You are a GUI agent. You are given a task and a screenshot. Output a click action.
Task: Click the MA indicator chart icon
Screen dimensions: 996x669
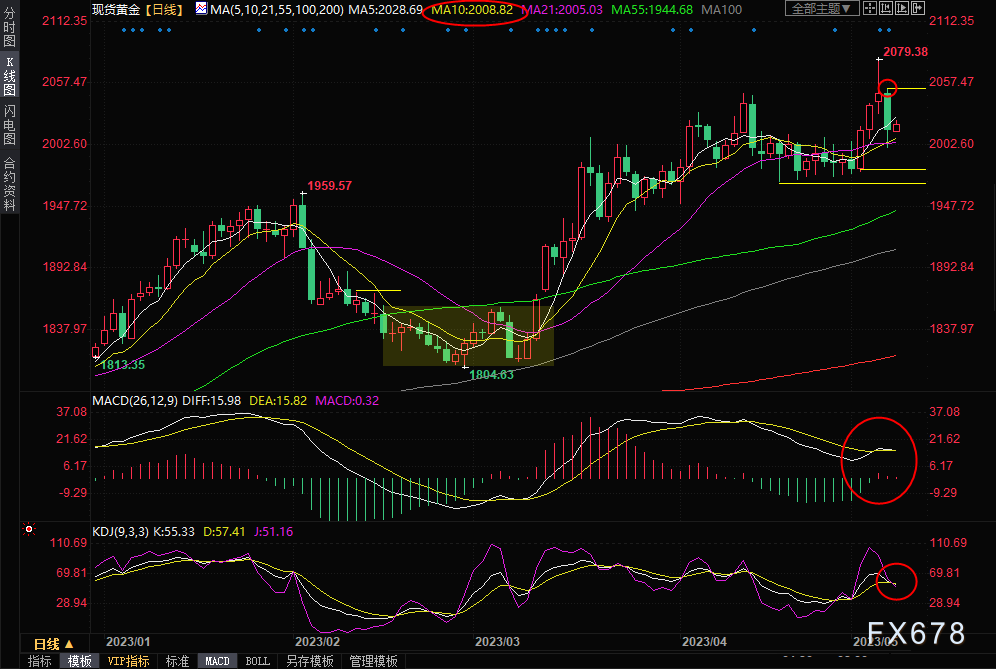[x=201, y=9]
